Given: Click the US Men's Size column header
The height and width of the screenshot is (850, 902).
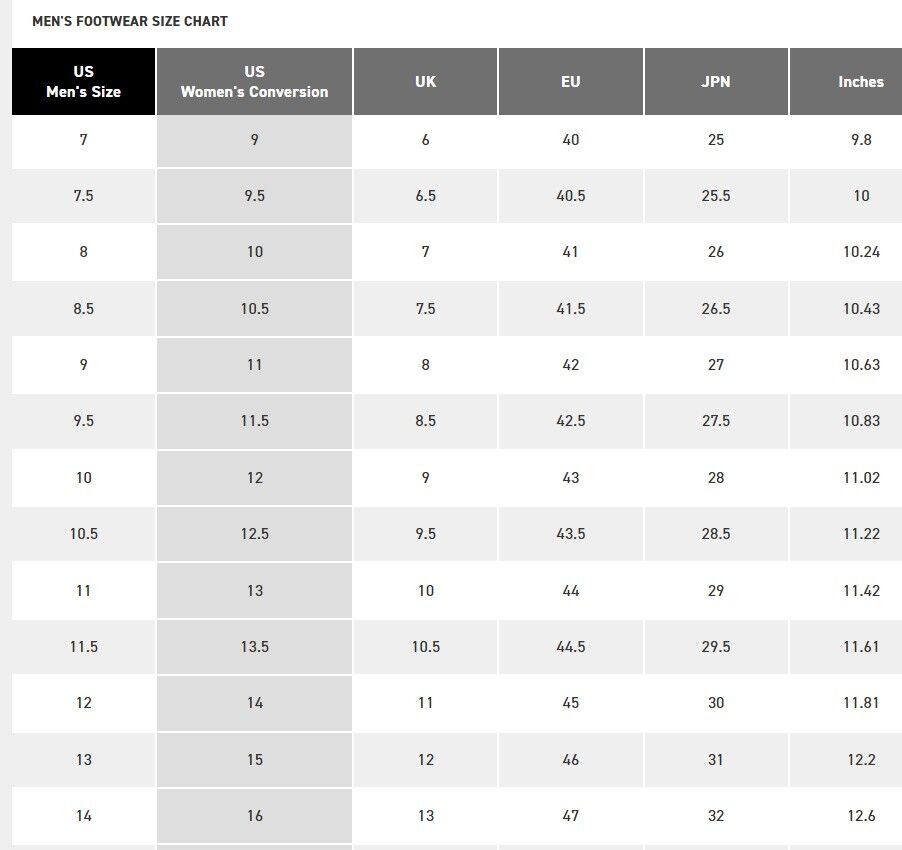Looking at the screenshot, I should (83, 82).
